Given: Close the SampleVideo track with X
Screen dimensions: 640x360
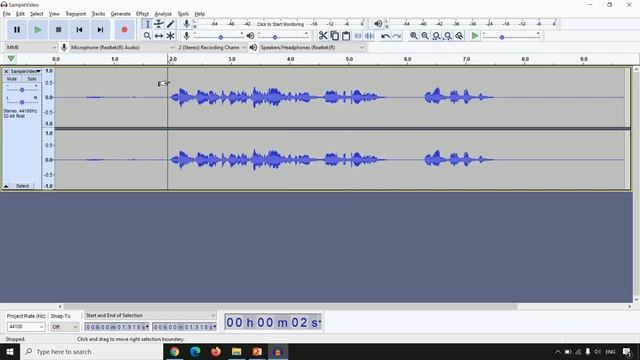Looking at the screenshot, I should [6, 71].
